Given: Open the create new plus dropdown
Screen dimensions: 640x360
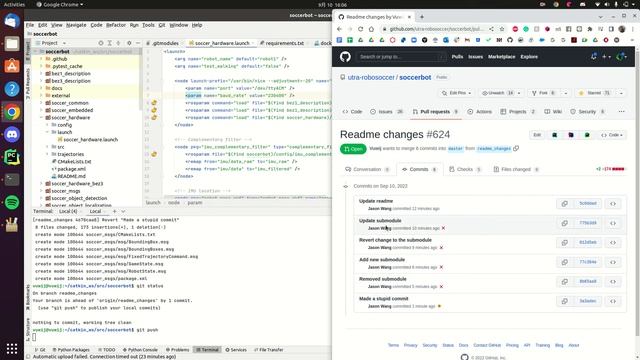Looking at the screenshot, I should tap(607, 57).
